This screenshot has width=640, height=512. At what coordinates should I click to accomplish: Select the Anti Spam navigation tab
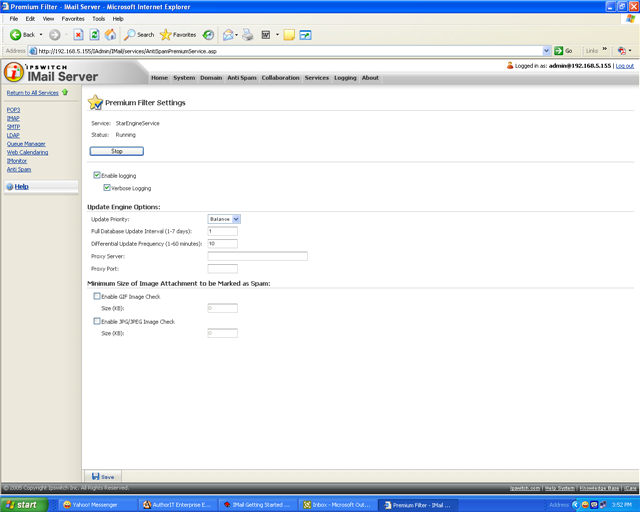coord(242,78)
